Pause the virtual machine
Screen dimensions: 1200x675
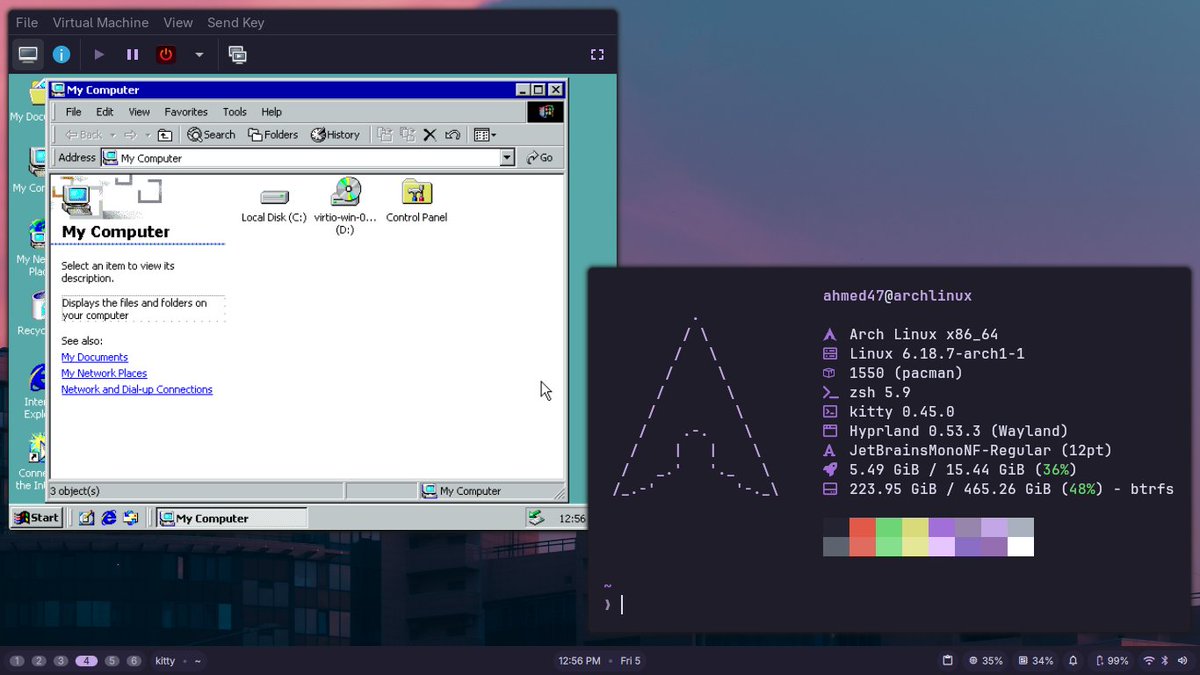pos(132,55)
